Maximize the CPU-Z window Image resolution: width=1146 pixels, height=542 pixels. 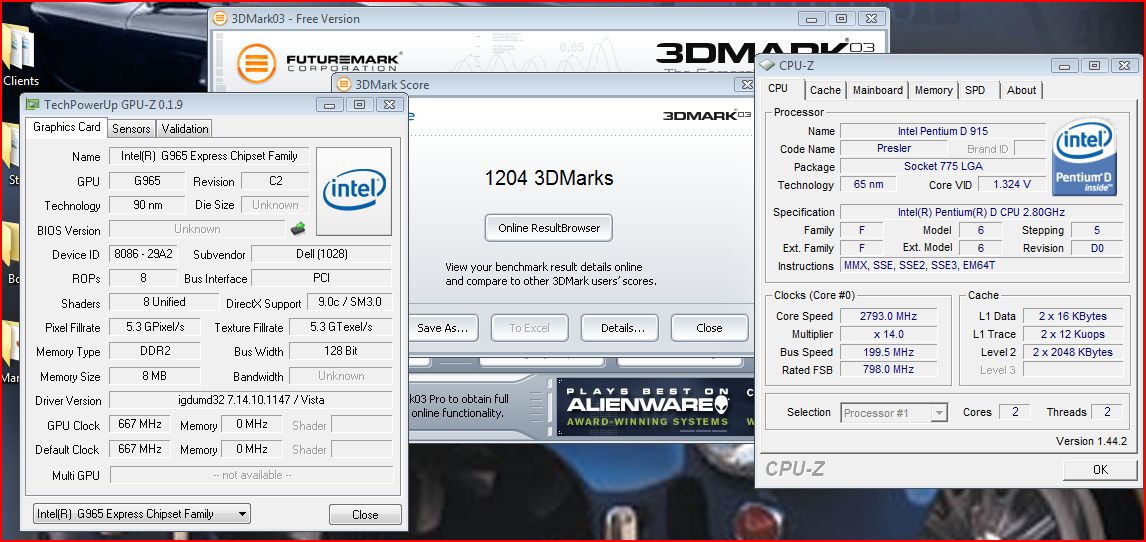[1093, 65]
